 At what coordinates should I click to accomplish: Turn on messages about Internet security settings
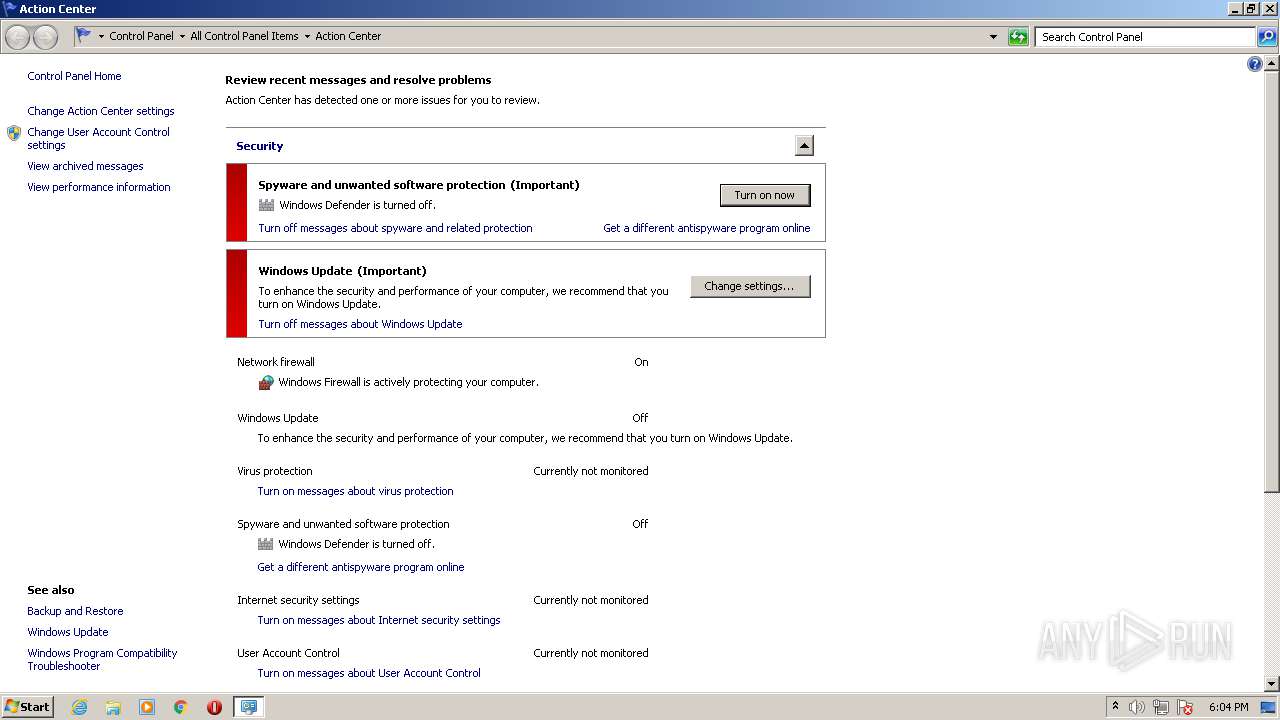click(x=379, y=620)
